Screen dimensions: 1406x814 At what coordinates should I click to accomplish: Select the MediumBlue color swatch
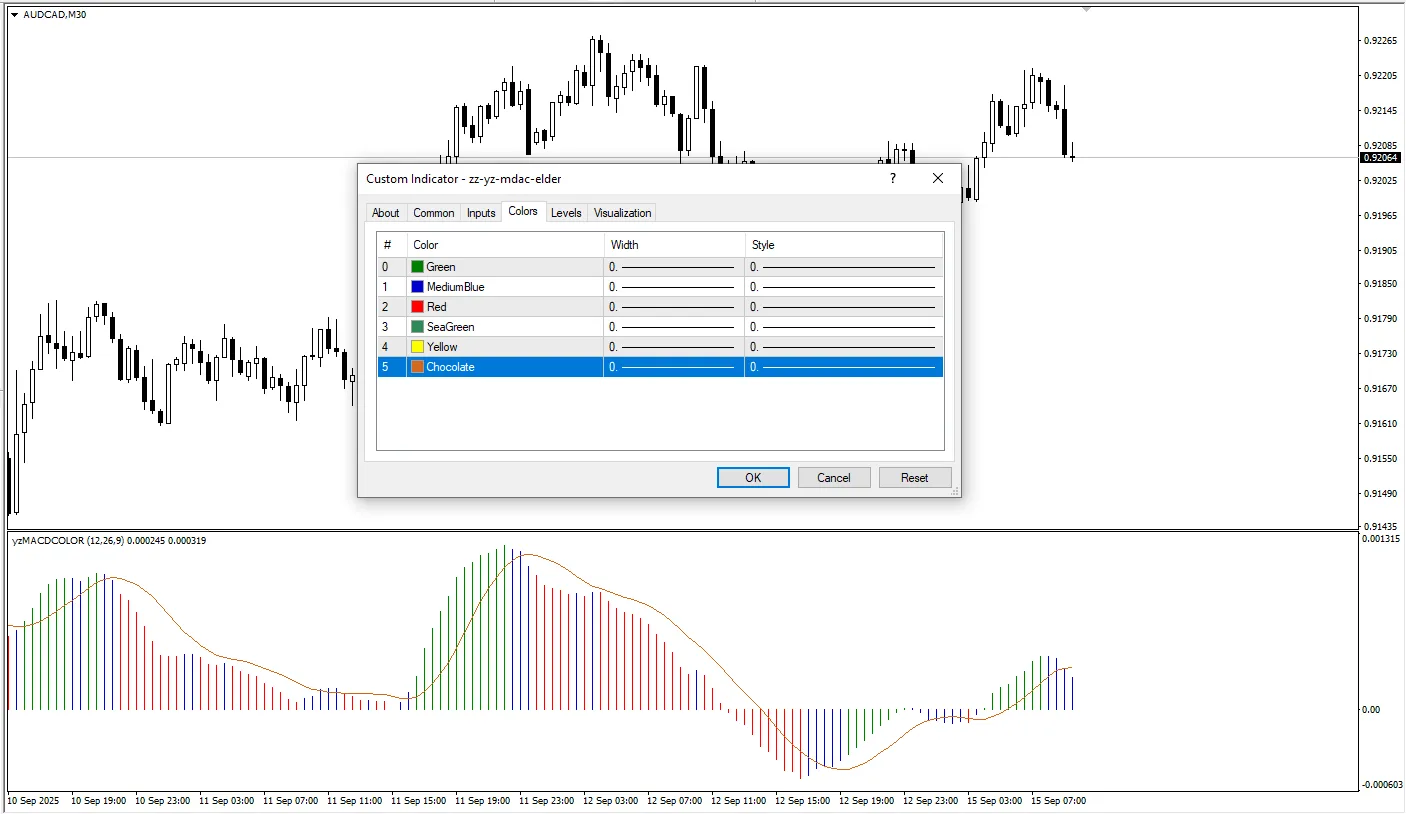point(417,287)
